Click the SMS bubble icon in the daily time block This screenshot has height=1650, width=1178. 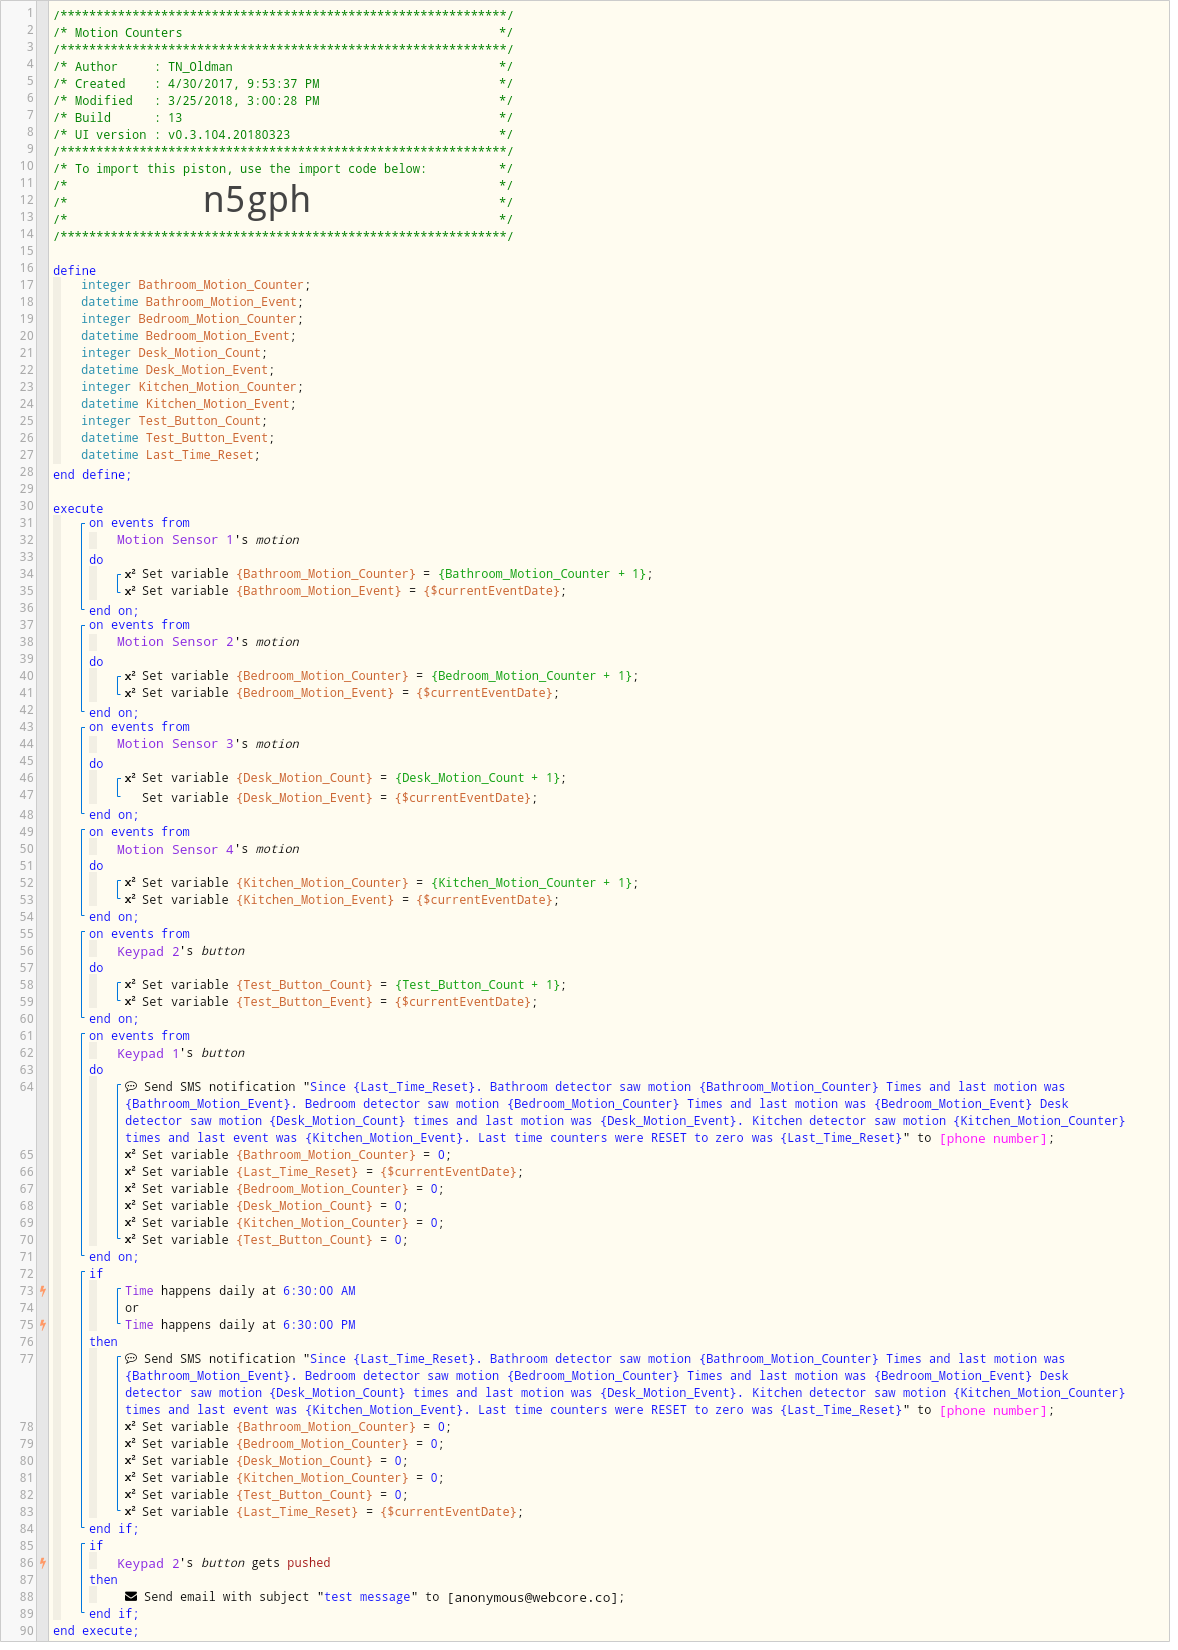tap(131, 1359)
